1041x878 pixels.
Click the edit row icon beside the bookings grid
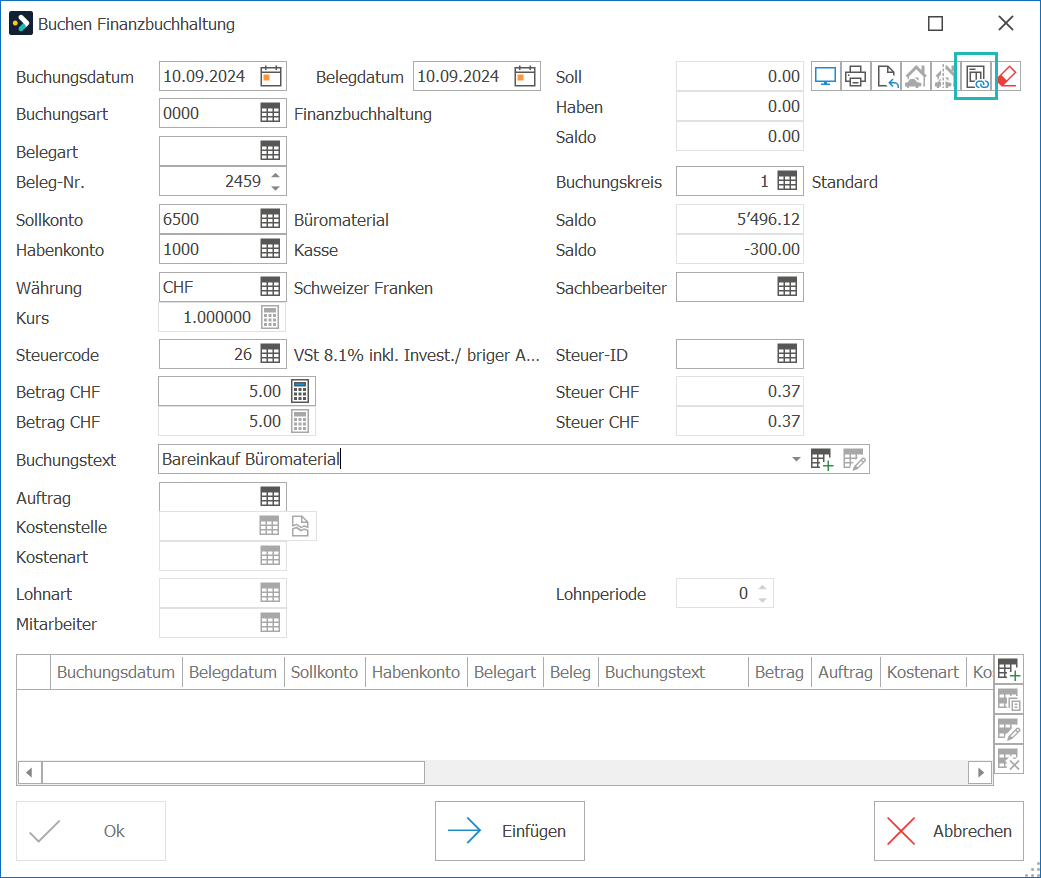[x=1008, y=729]
